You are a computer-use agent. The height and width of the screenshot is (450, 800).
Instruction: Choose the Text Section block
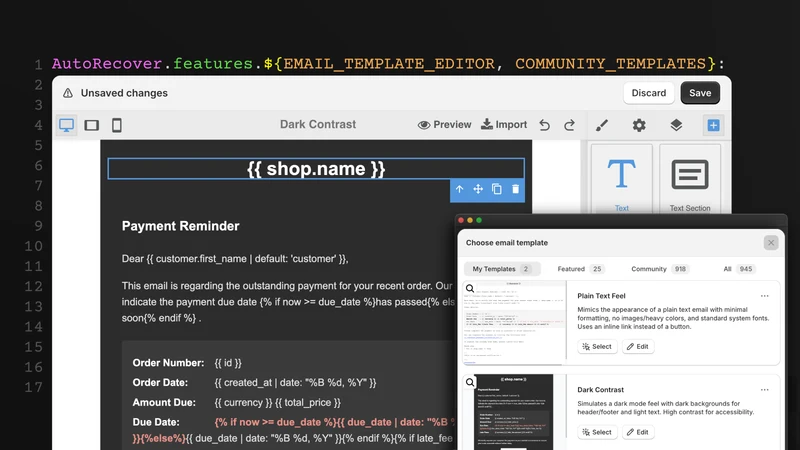click(x=690, y=179)
